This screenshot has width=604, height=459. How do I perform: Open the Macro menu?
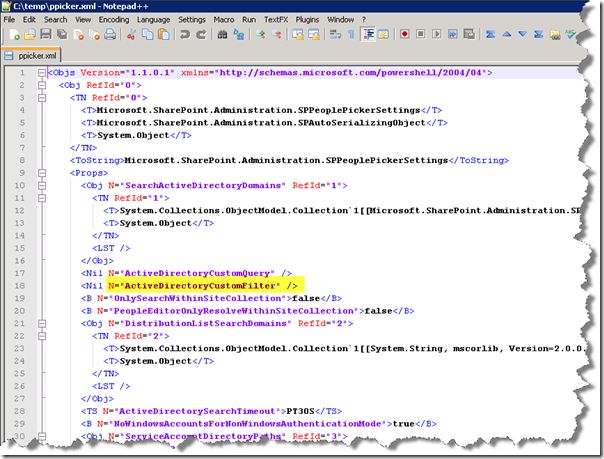[224, 20]
